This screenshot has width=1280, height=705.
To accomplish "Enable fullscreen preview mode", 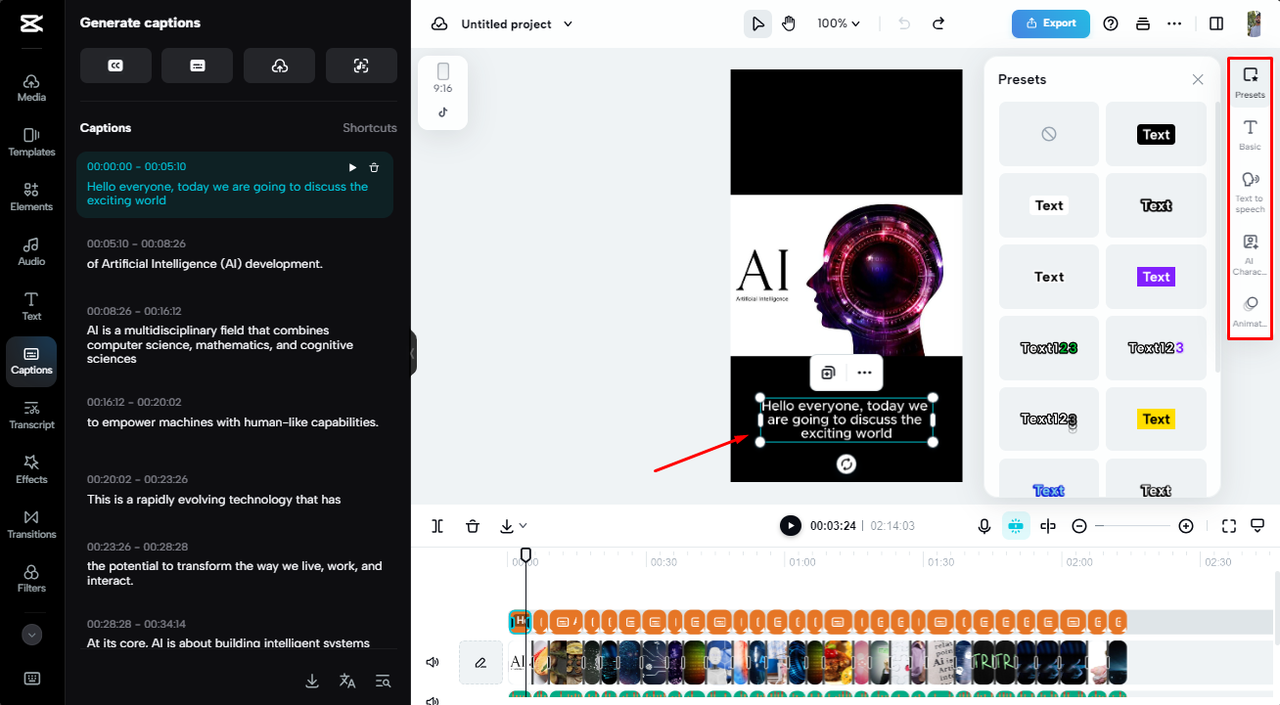I will 1228,525.
